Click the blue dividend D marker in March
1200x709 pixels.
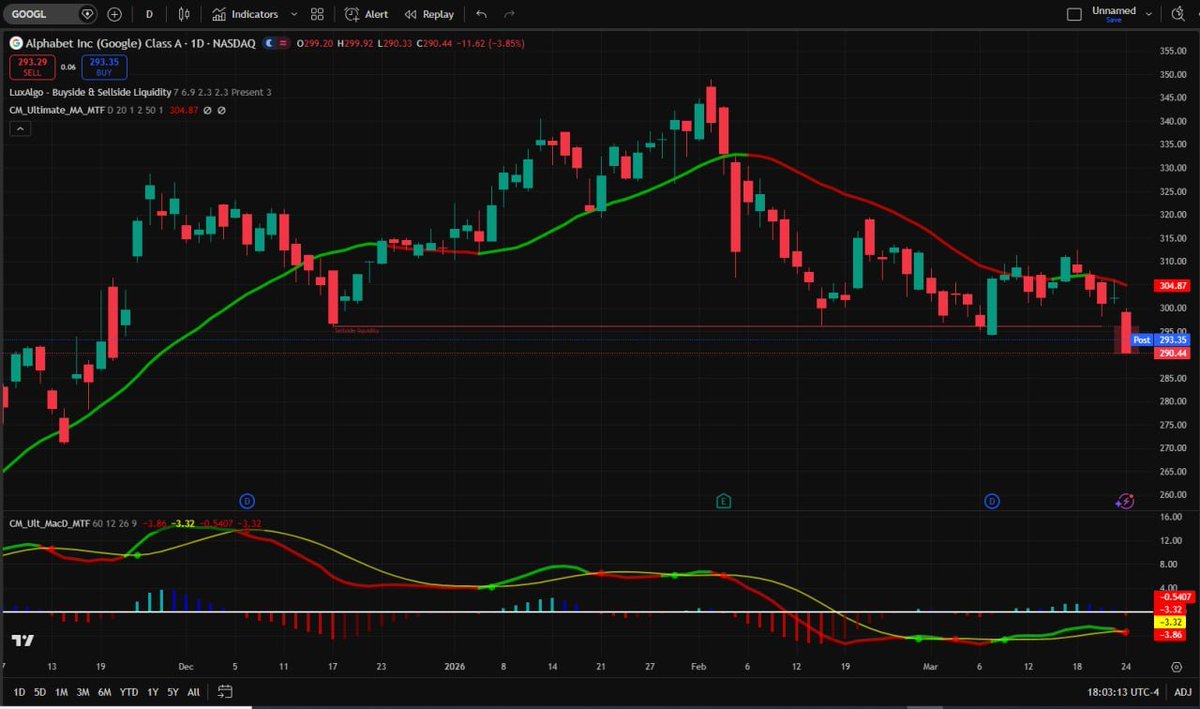point(992,500)
